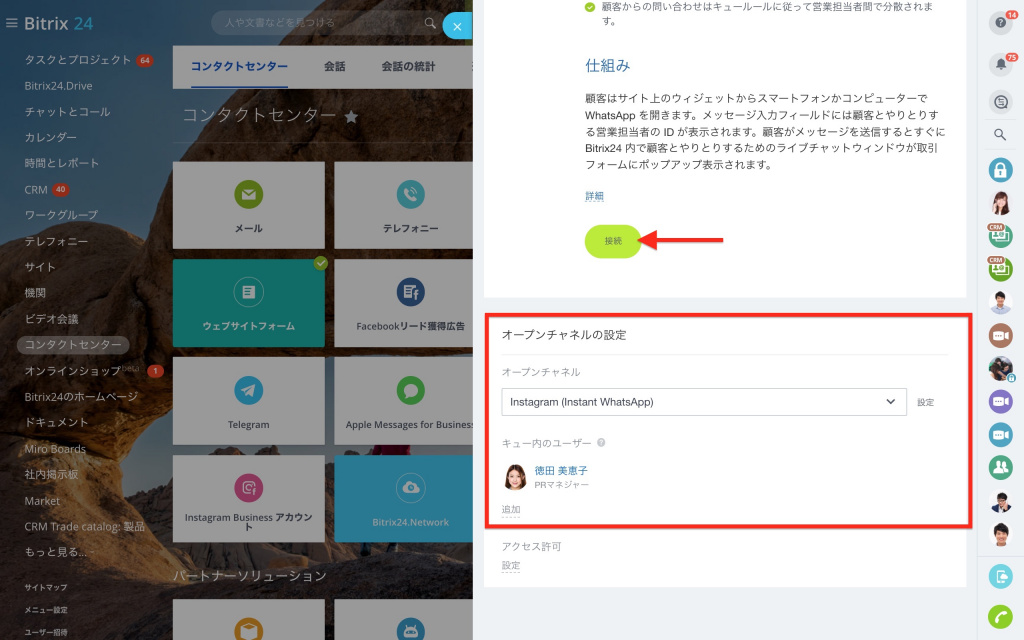Click 追加 to add a queue user
Viewport: 1024px width, 640px height.
[511, 509]
